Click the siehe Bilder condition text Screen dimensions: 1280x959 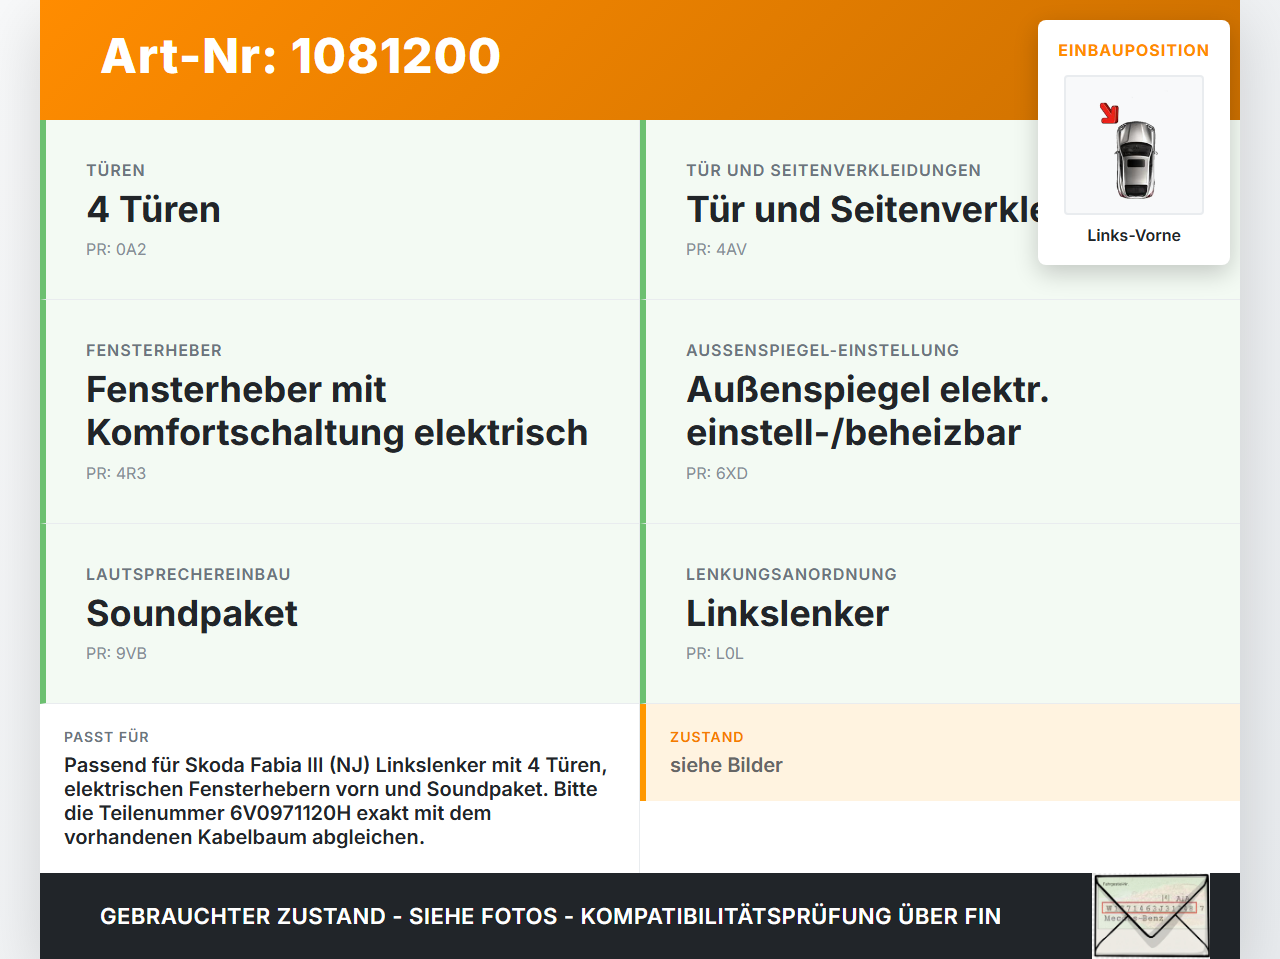point(726,765)
